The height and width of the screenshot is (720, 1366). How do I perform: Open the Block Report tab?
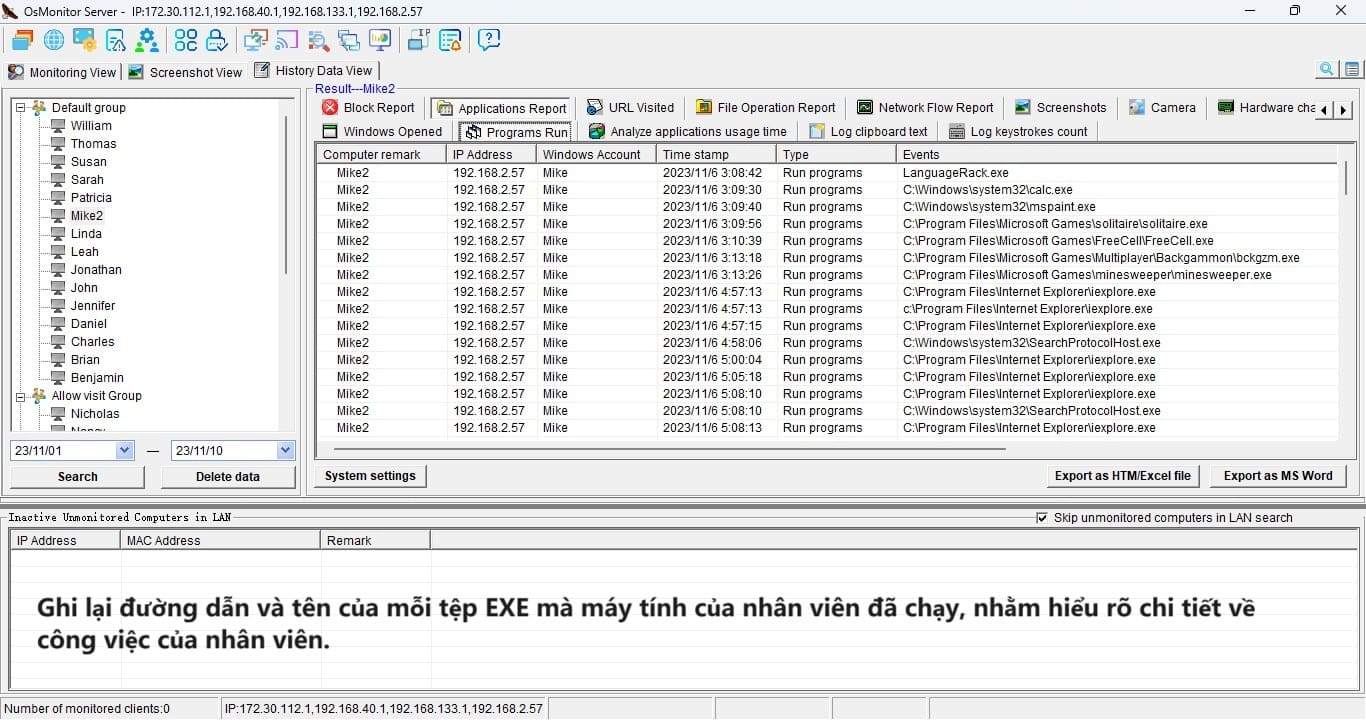tap(368, 108)
